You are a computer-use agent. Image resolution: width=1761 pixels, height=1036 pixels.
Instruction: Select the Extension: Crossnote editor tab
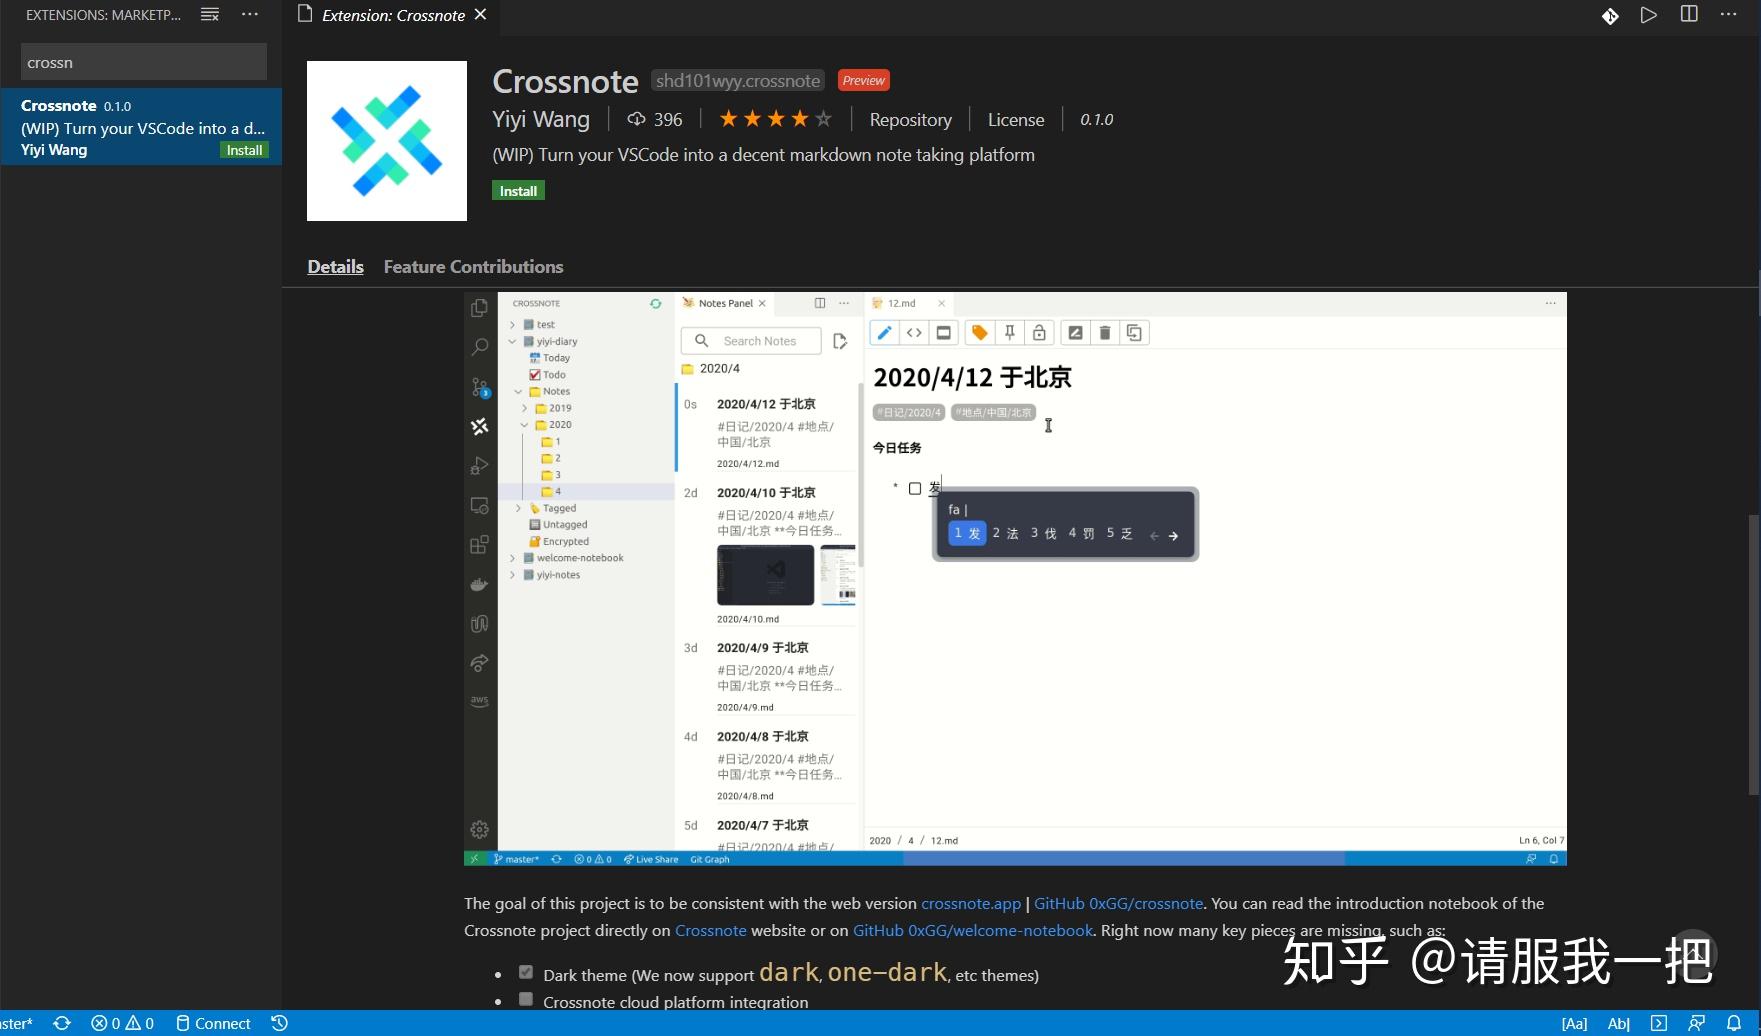[392, 15]
